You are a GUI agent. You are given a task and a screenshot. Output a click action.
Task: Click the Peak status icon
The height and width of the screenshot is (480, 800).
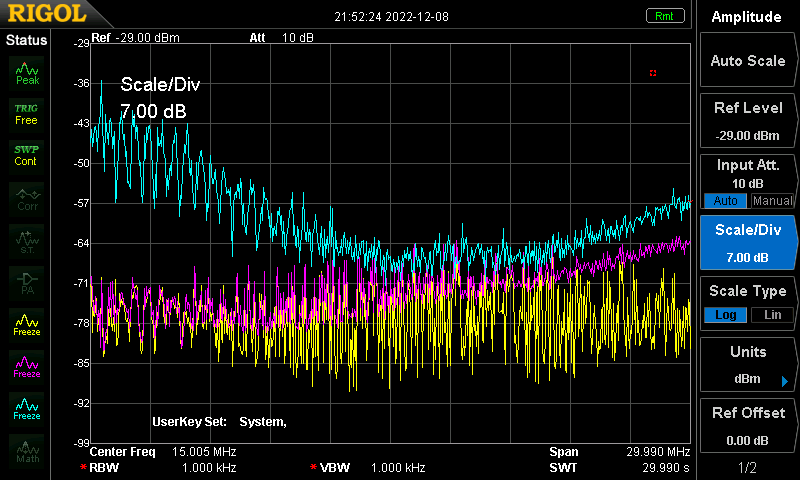click(27, 73)
